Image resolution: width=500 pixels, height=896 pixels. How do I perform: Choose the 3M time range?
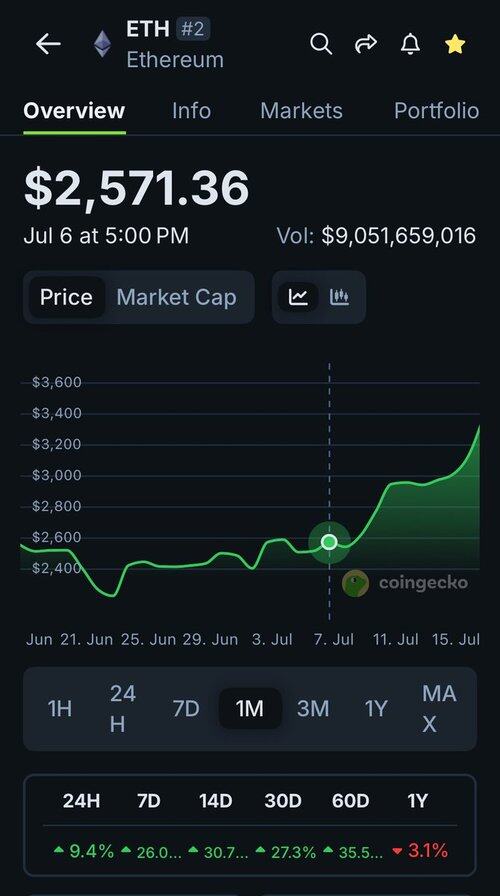[313, 709]
